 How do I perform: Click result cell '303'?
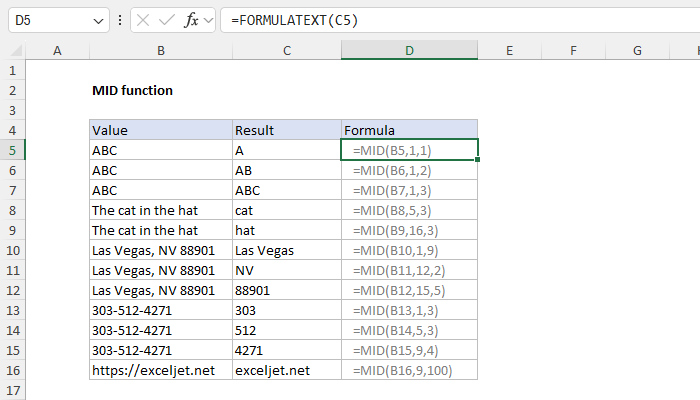pyautogui.click(x=287, y=310)
